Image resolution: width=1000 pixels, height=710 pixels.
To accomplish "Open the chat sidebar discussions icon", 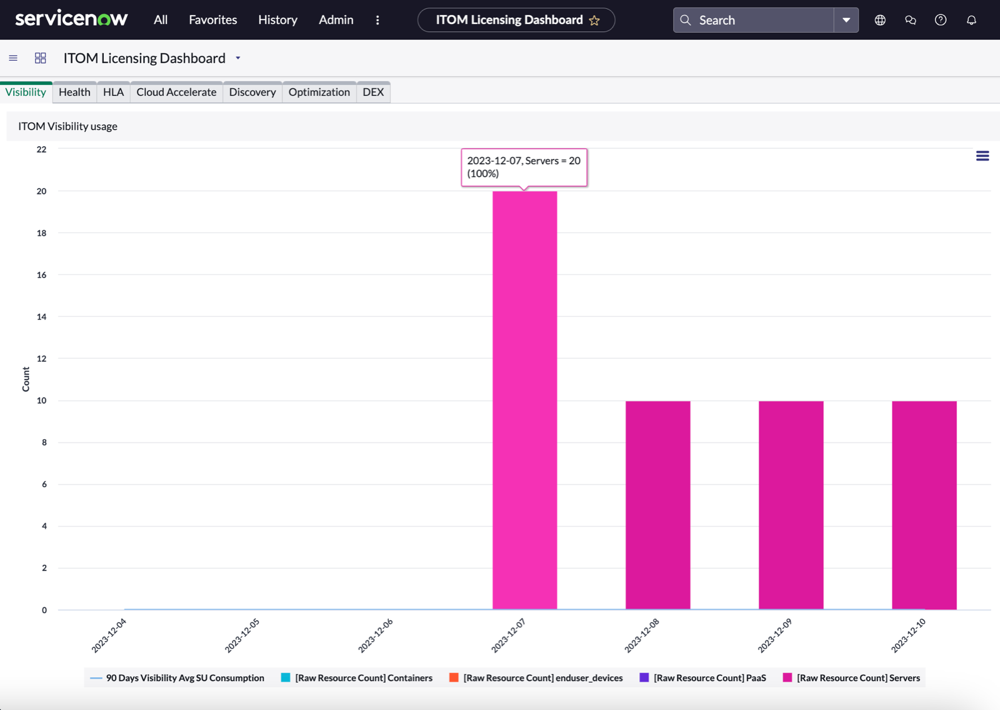I will [911, 20].
